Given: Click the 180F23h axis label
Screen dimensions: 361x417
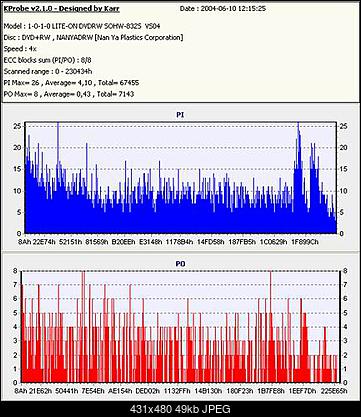Looking at the screenshot, I should 240,391.
